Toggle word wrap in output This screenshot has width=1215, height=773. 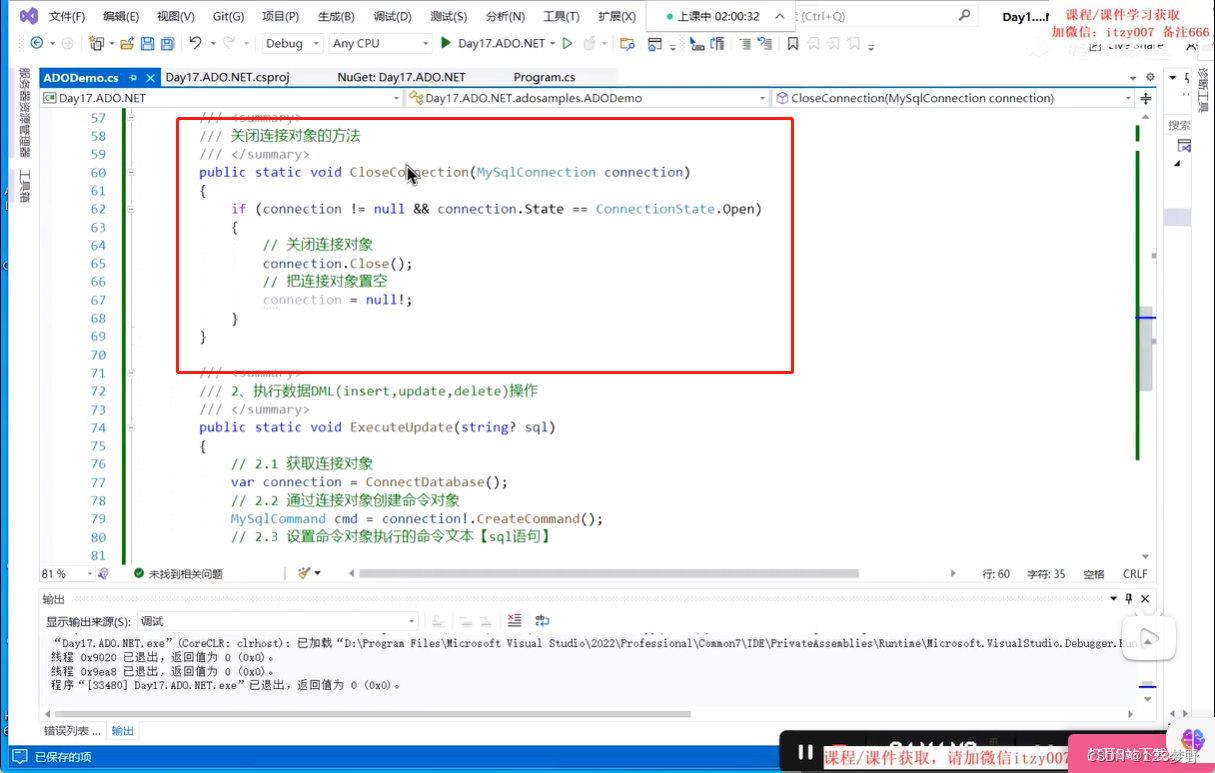[x=542, y=621]
